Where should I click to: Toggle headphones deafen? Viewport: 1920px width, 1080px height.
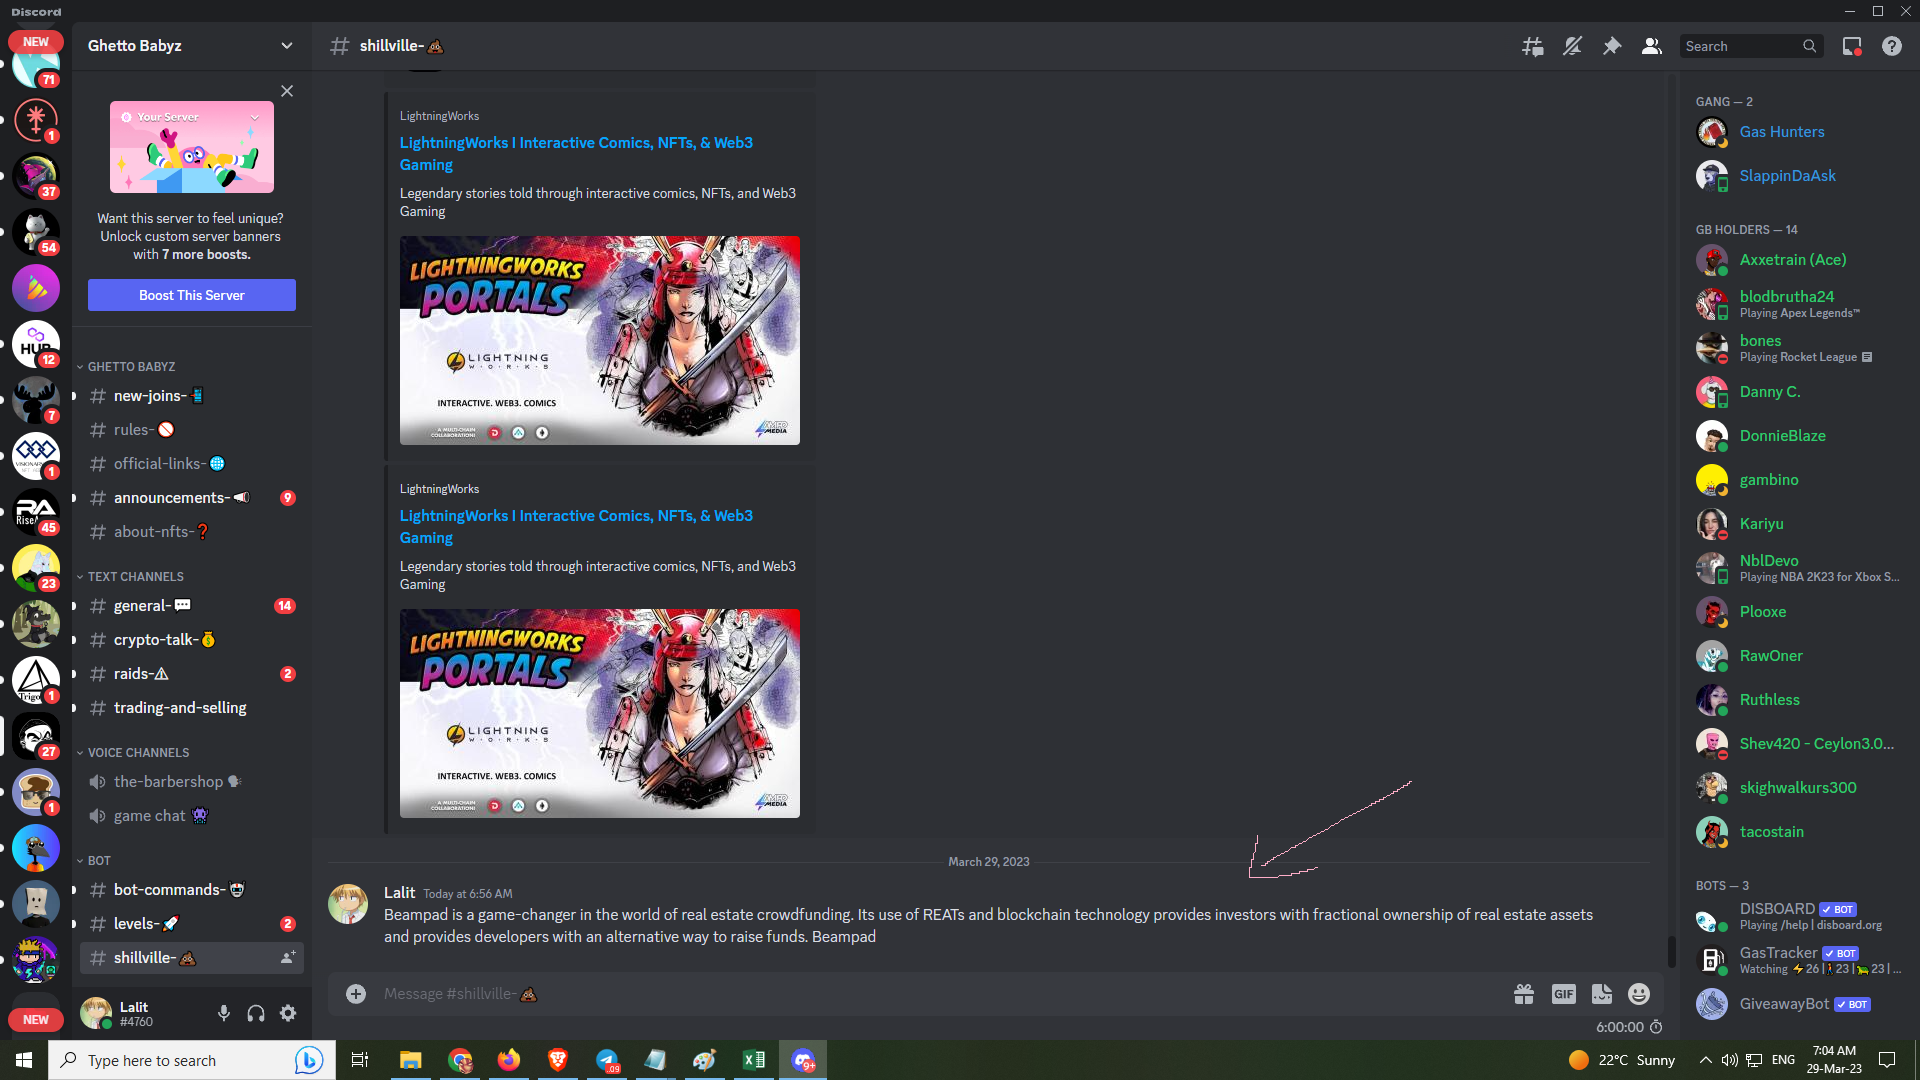coord(256,1014)
